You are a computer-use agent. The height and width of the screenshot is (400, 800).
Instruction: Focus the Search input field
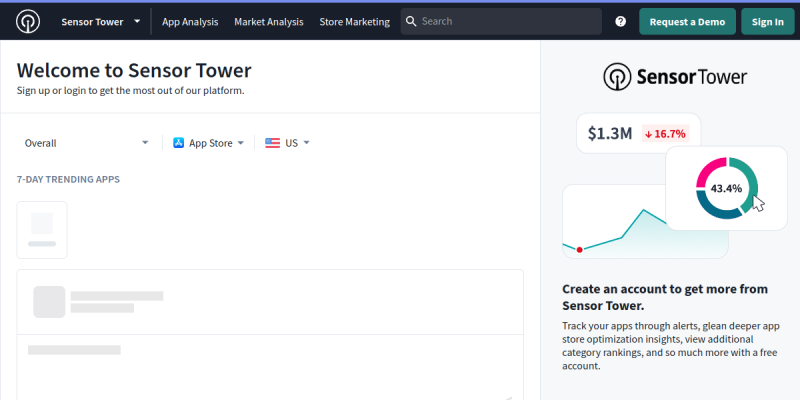[x=501, y=21]
